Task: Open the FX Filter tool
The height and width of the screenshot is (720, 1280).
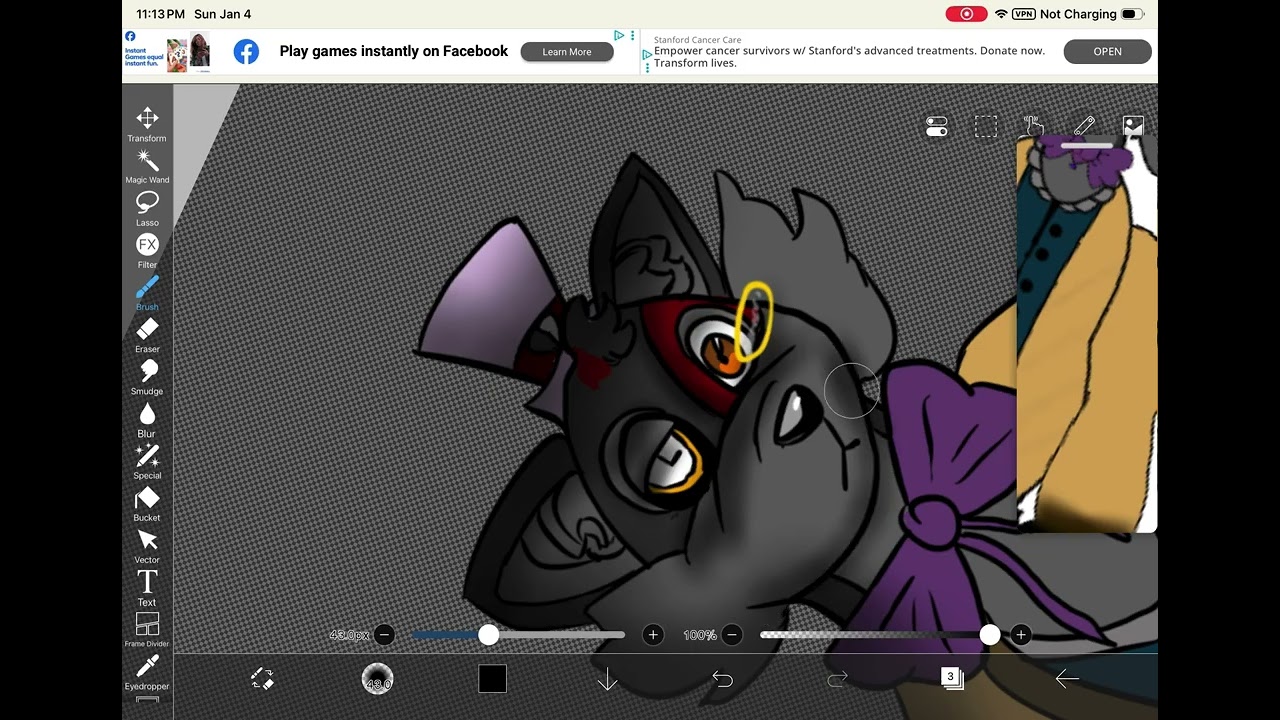Action: pyautogui.click(x=147, y=250)
